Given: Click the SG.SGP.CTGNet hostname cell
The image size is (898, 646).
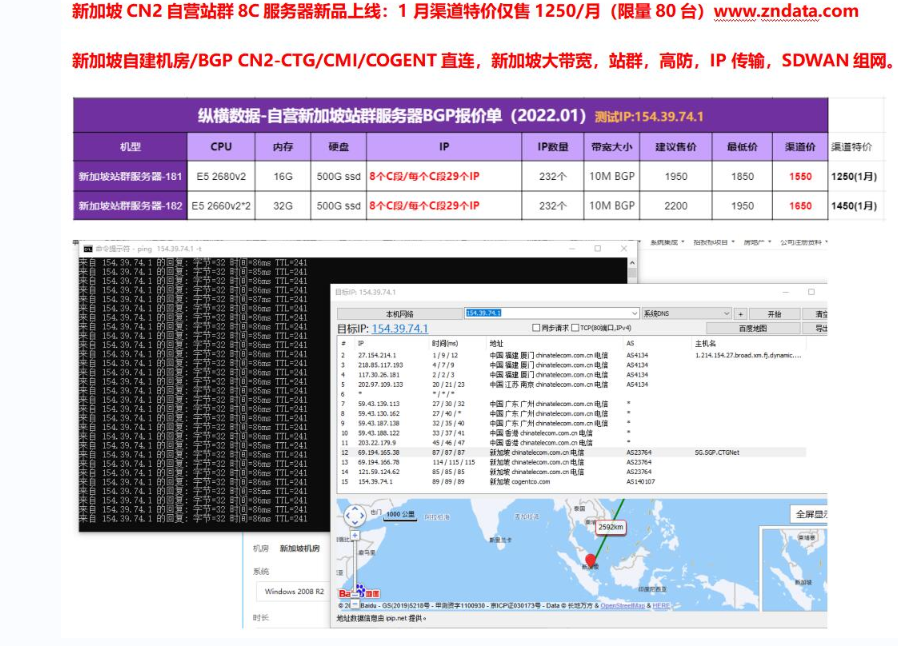Looking at the screenshot, I should pyautogui.click(x=717, y=452).
